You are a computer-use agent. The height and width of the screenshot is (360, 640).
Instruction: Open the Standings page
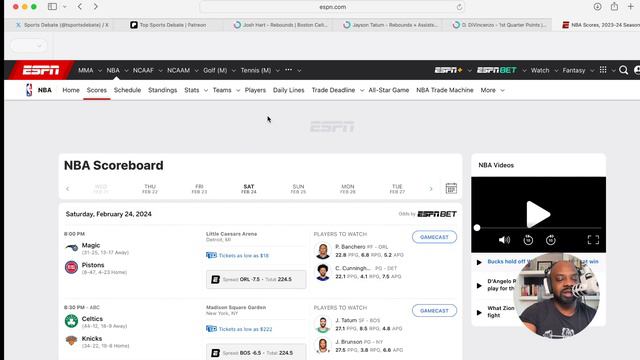tap(162, 90)
